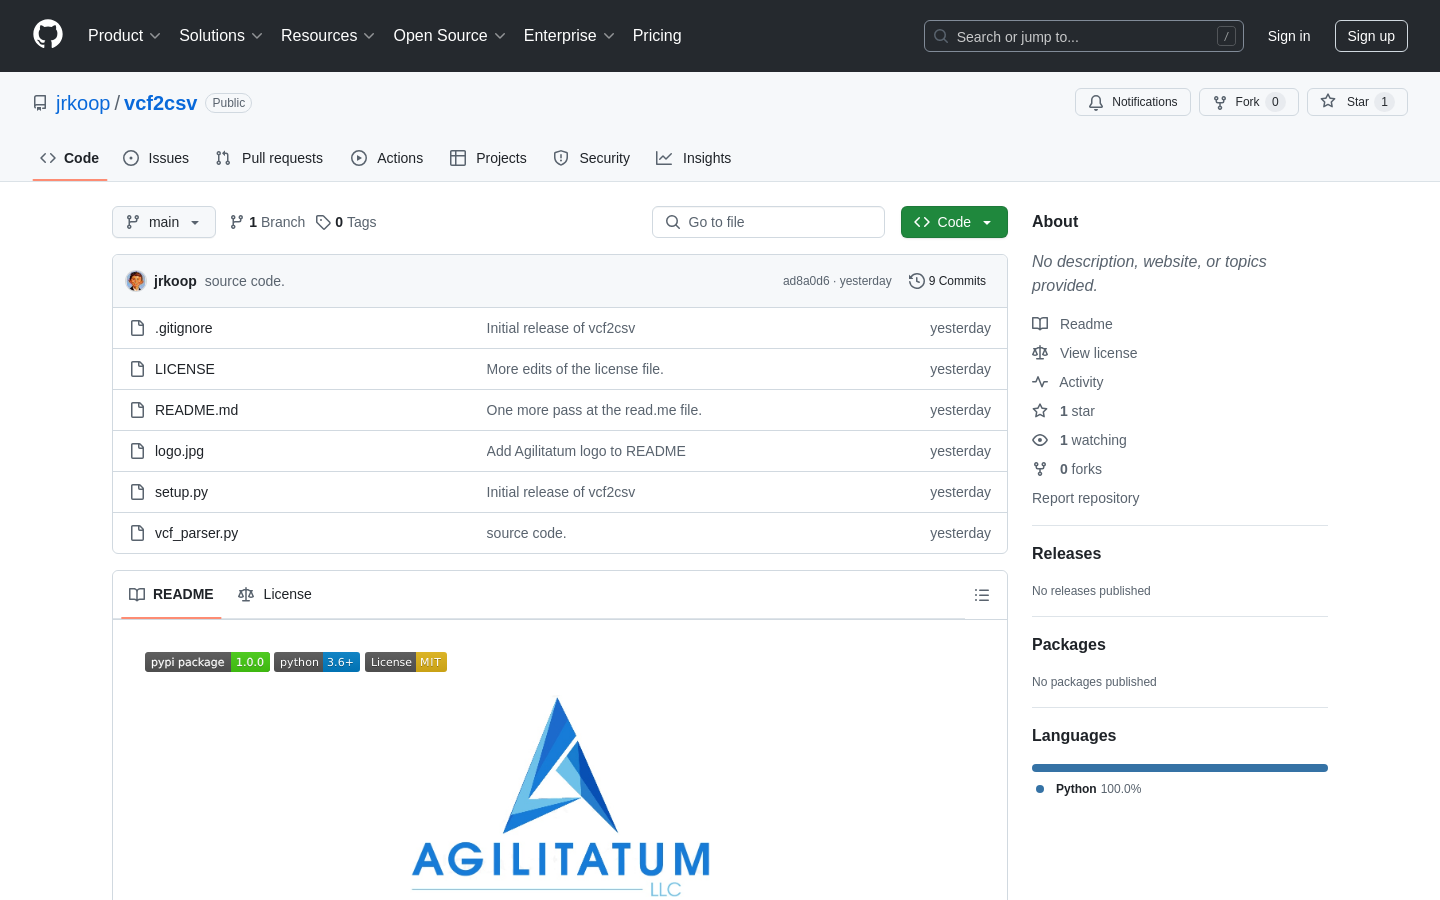View the 0 Tags list
Viewport: 1440px width, 900px height.
pos(346,222)
